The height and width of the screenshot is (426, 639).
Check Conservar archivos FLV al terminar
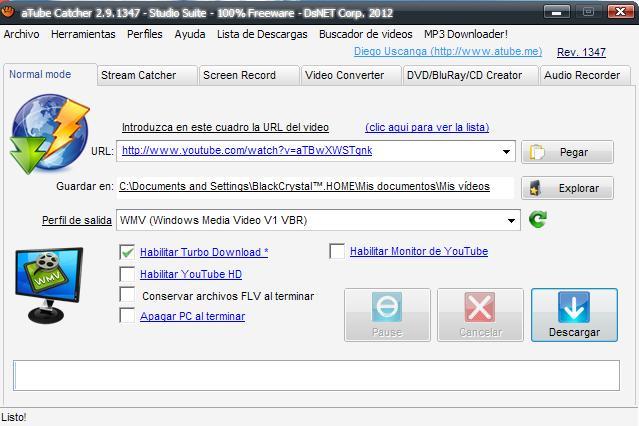(x=127, y=294)
